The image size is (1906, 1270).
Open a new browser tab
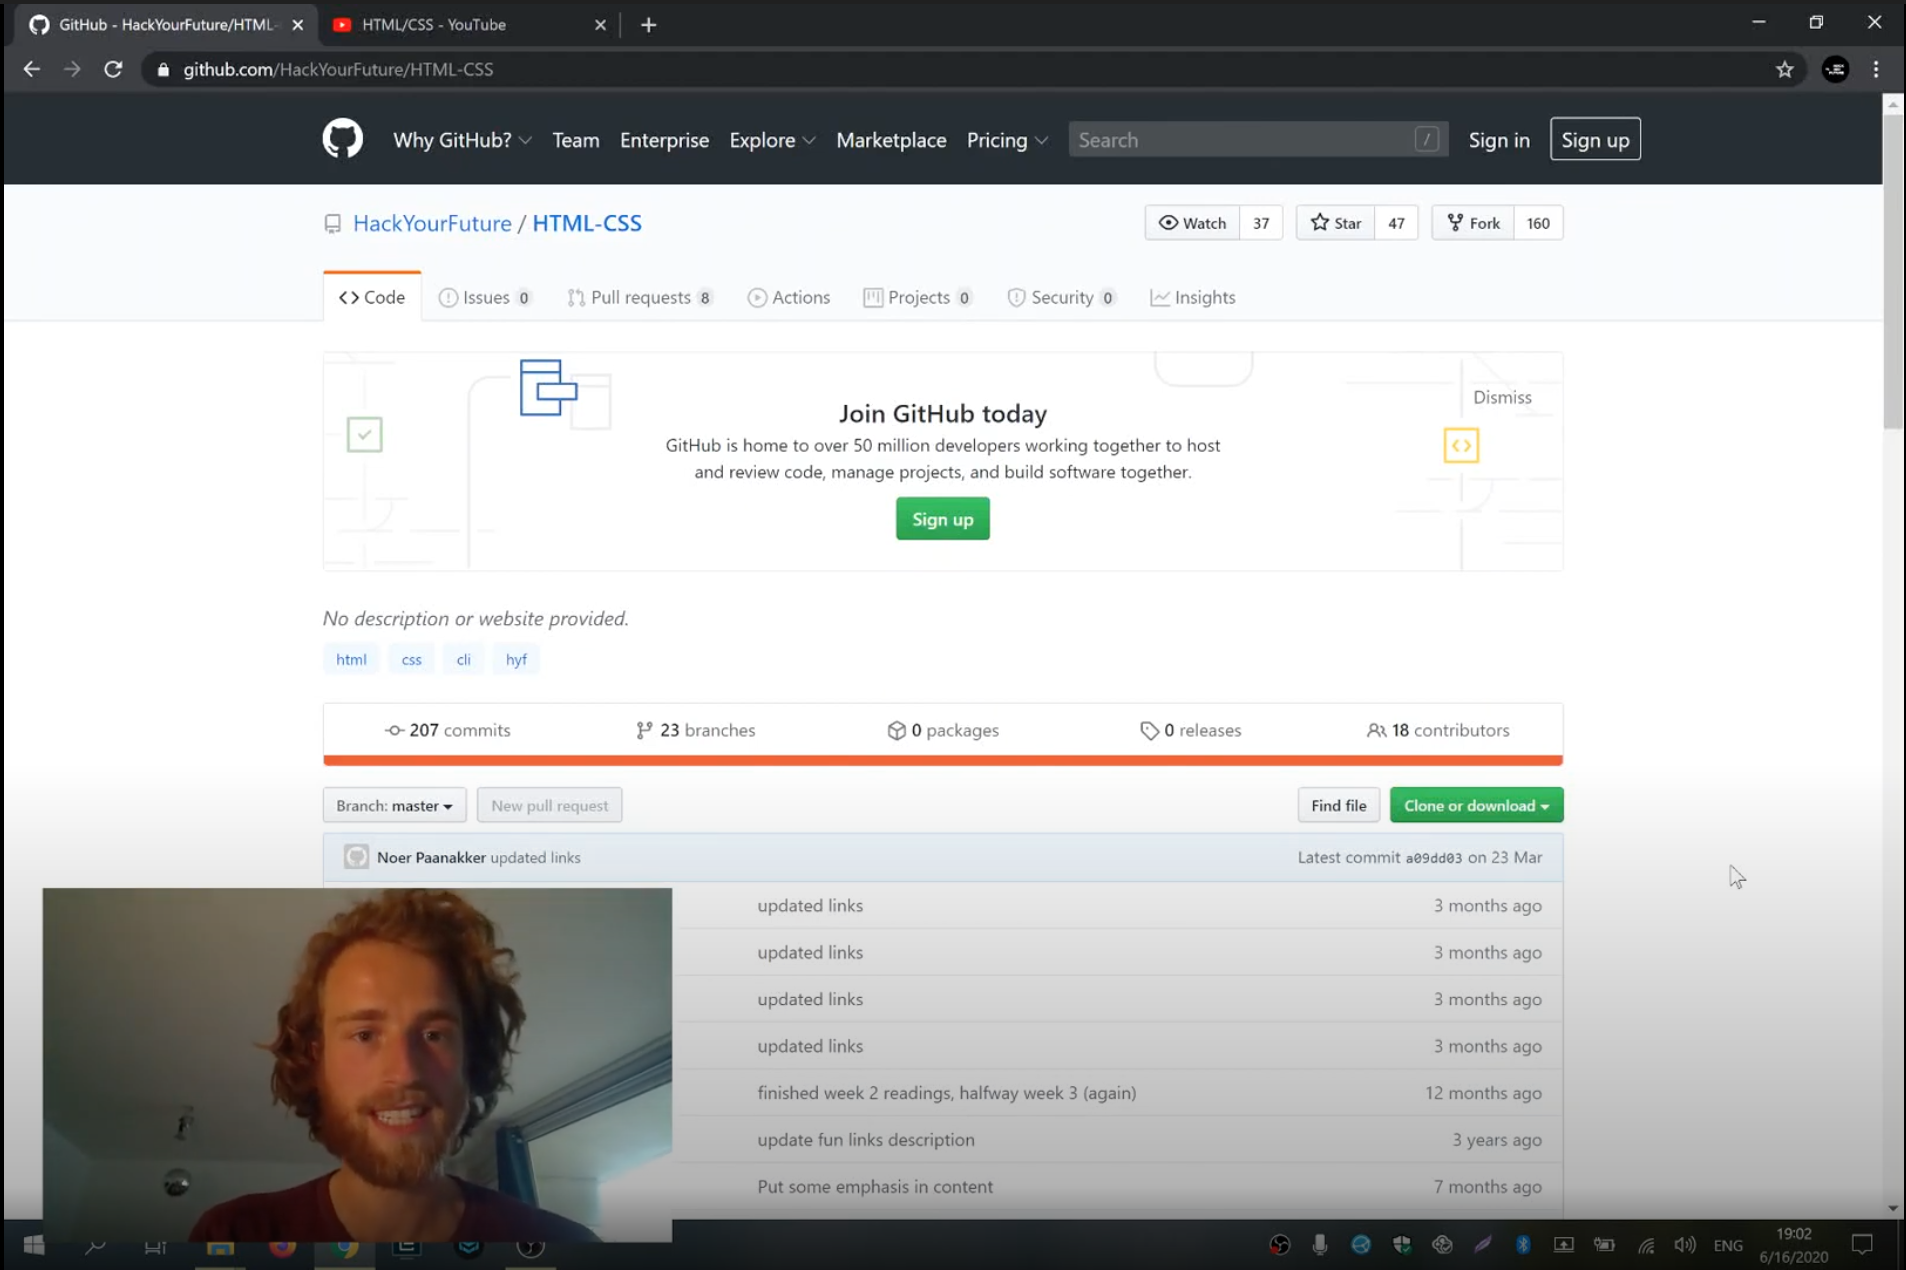point(648,25)
